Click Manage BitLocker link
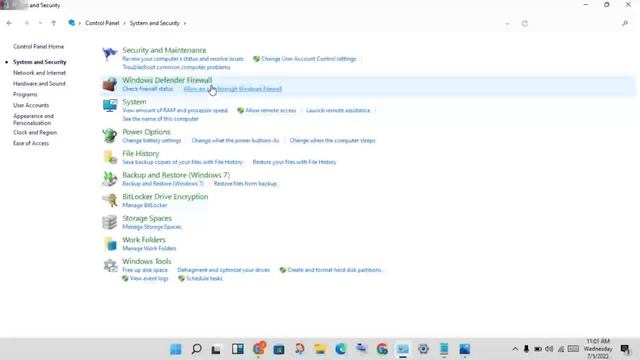640x360 pixels. [145, 205]
